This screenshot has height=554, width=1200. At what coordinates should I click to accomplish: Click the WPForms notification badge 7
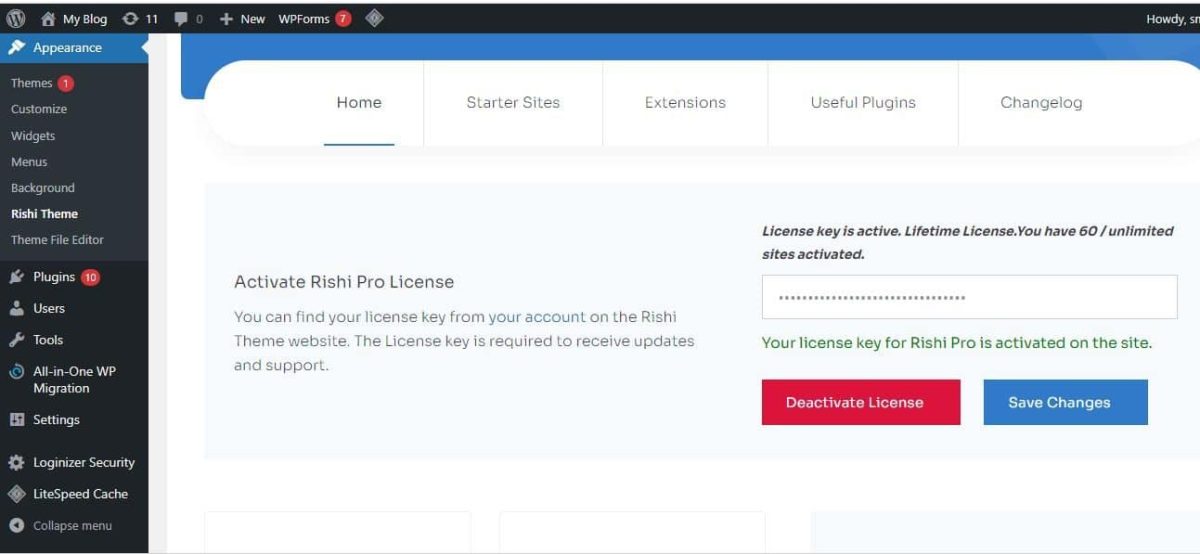(x=343, y=18)
